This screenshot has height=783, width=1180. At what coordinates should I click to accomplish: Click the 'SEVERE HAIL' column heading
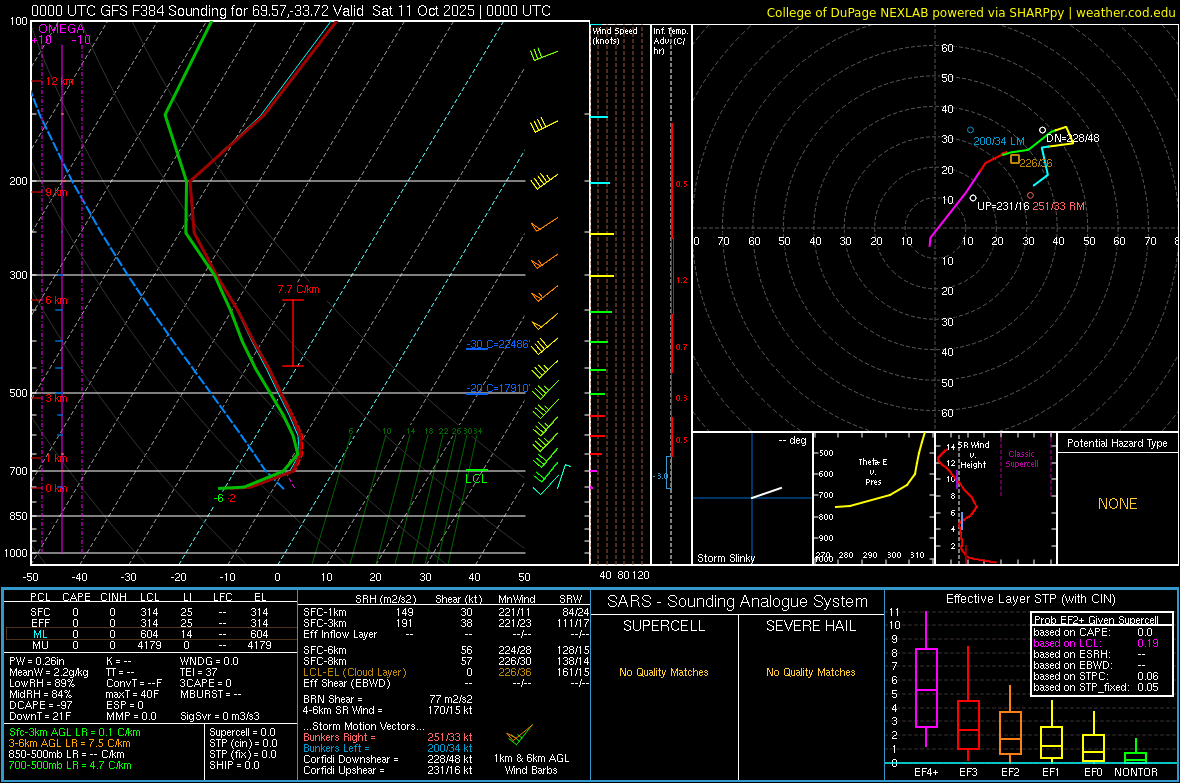[x=810, y=626]
